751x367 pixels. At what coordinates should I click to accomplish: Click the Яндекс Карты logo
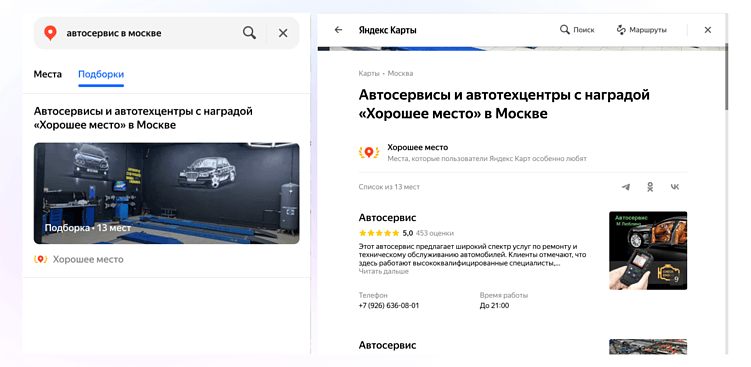[x=387, y=30]
